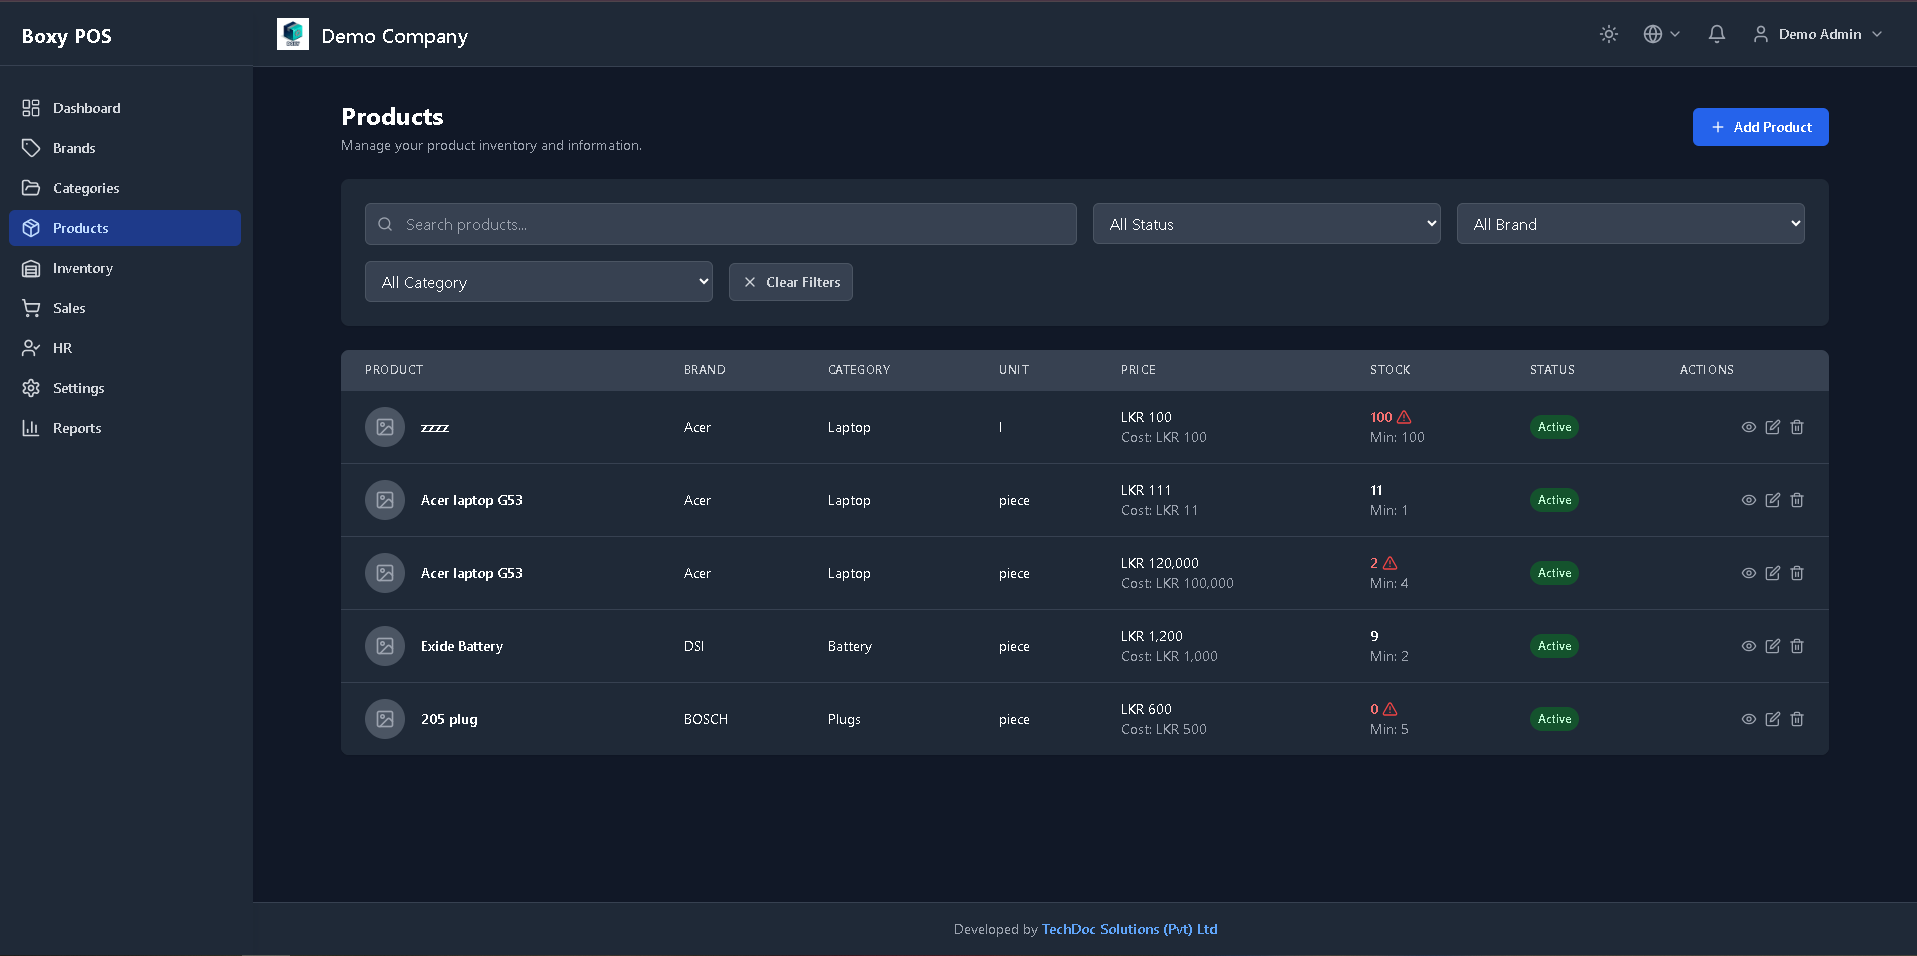Open Categories in sidebar
The width and height of the screenshot is (1917, 956).
125,188
